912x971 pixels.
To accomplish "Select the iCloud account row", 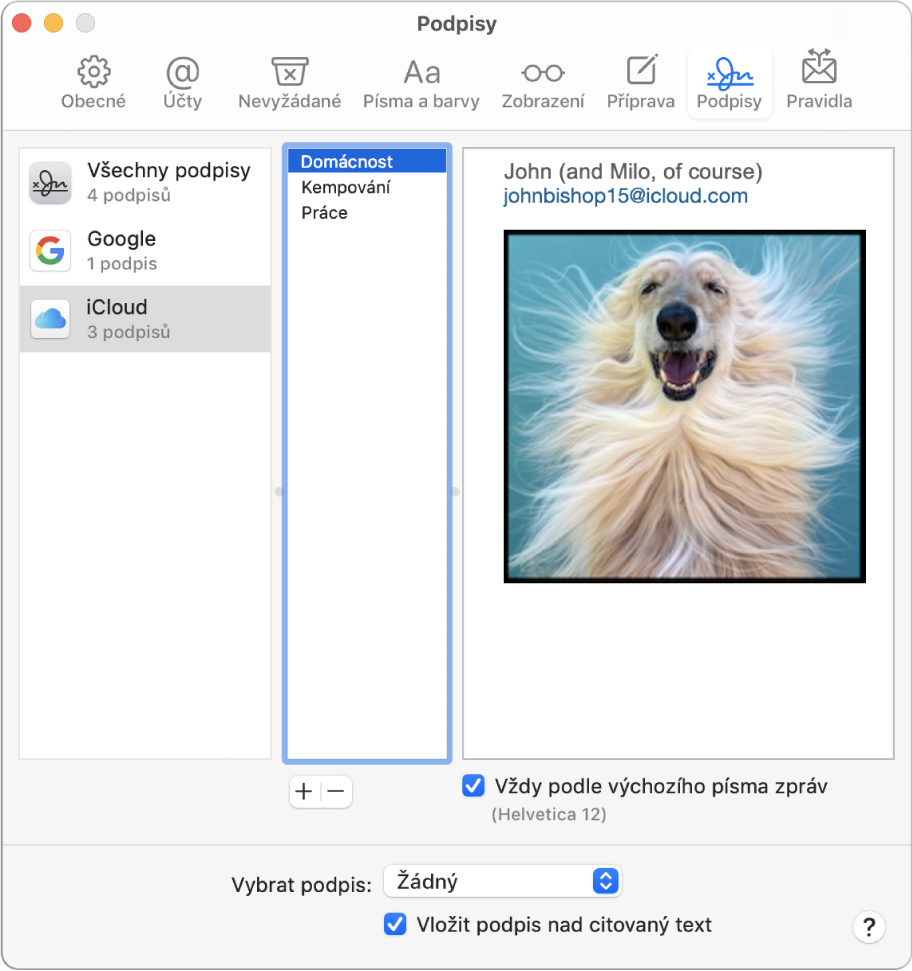I will 145,319.
